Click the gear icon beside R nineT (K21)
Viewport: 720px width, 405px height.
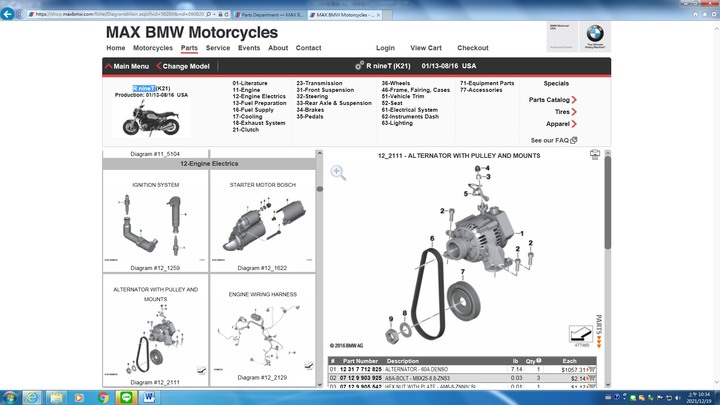[x=359, y=66]
